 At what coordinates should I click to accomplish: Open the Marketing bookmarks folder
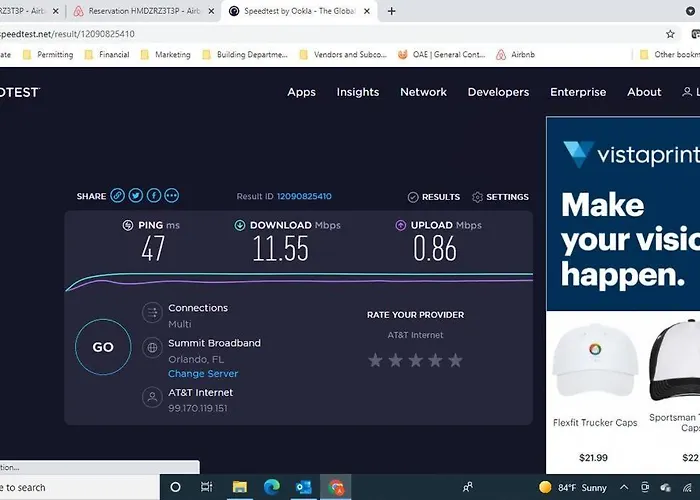coord(166,54)
